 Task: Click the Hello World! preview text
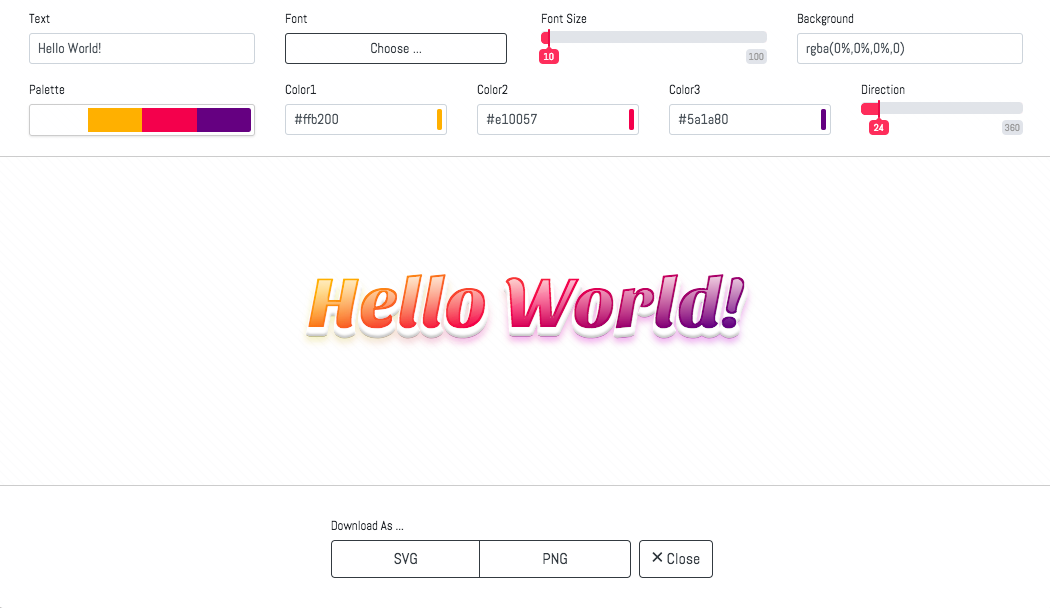(525, 305)
